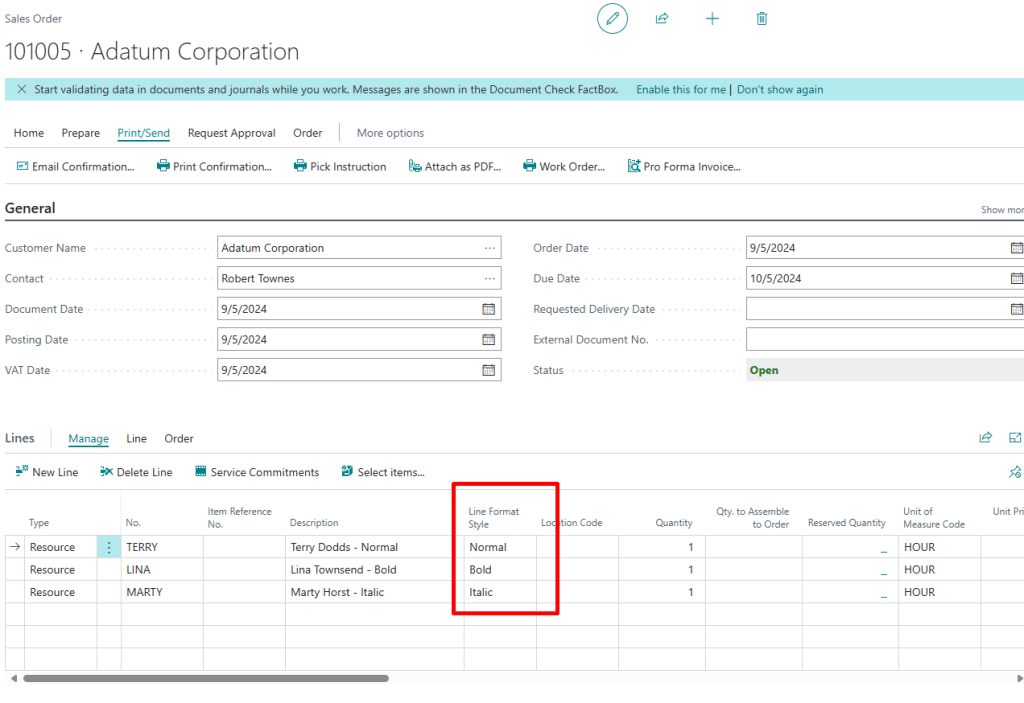
Task: Expand Contact field lookup ellipsis
Action: tap(489, 279)
